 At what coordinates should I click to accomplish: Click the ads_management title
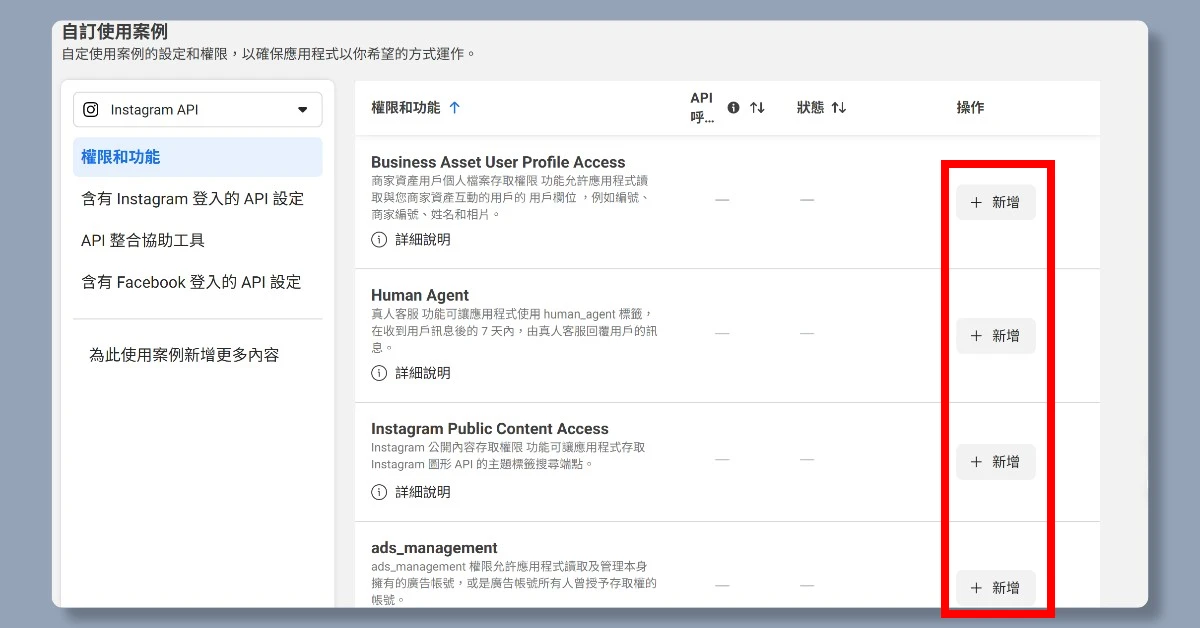point(434,548)
